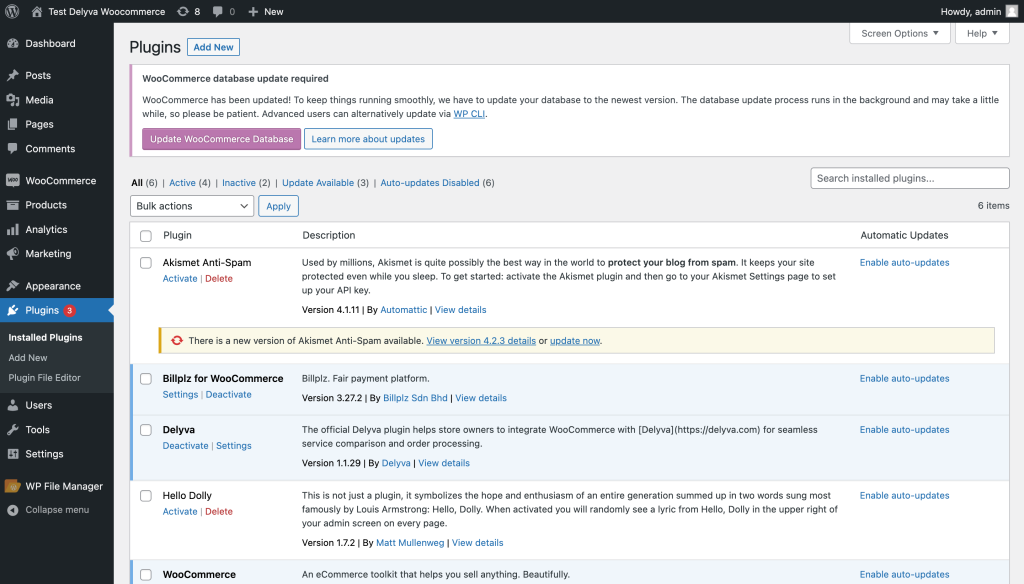
Task: Check the Delyva plugin checkbox
Action: [x=146, y=430]
